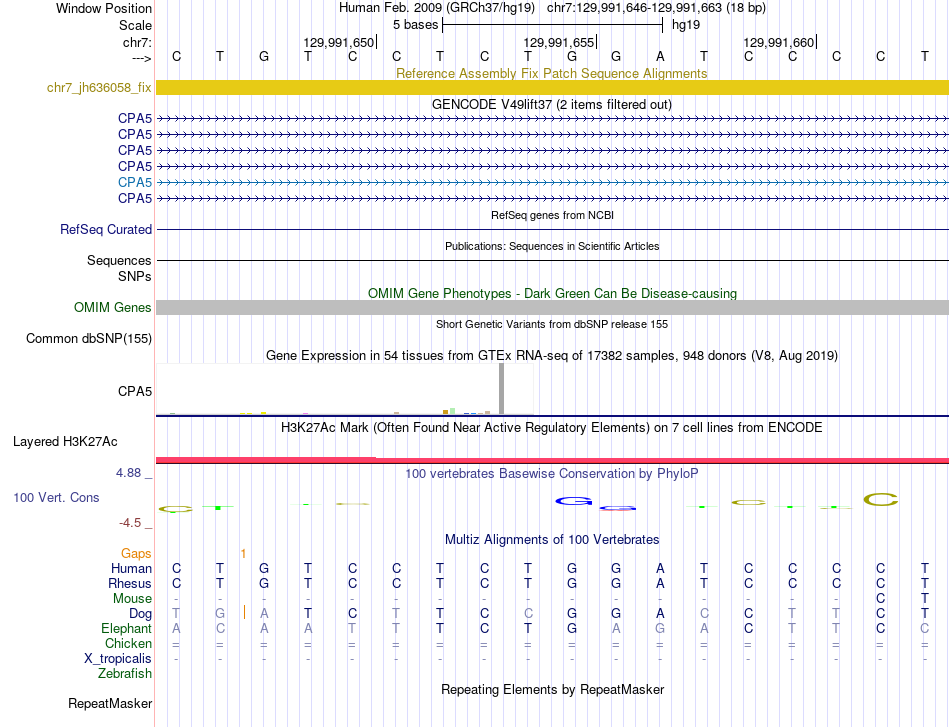Open Gene Expression in 54 tissues GTEx title
The height and width of the screenshot is (727, 950).
(x=551, y=356)
